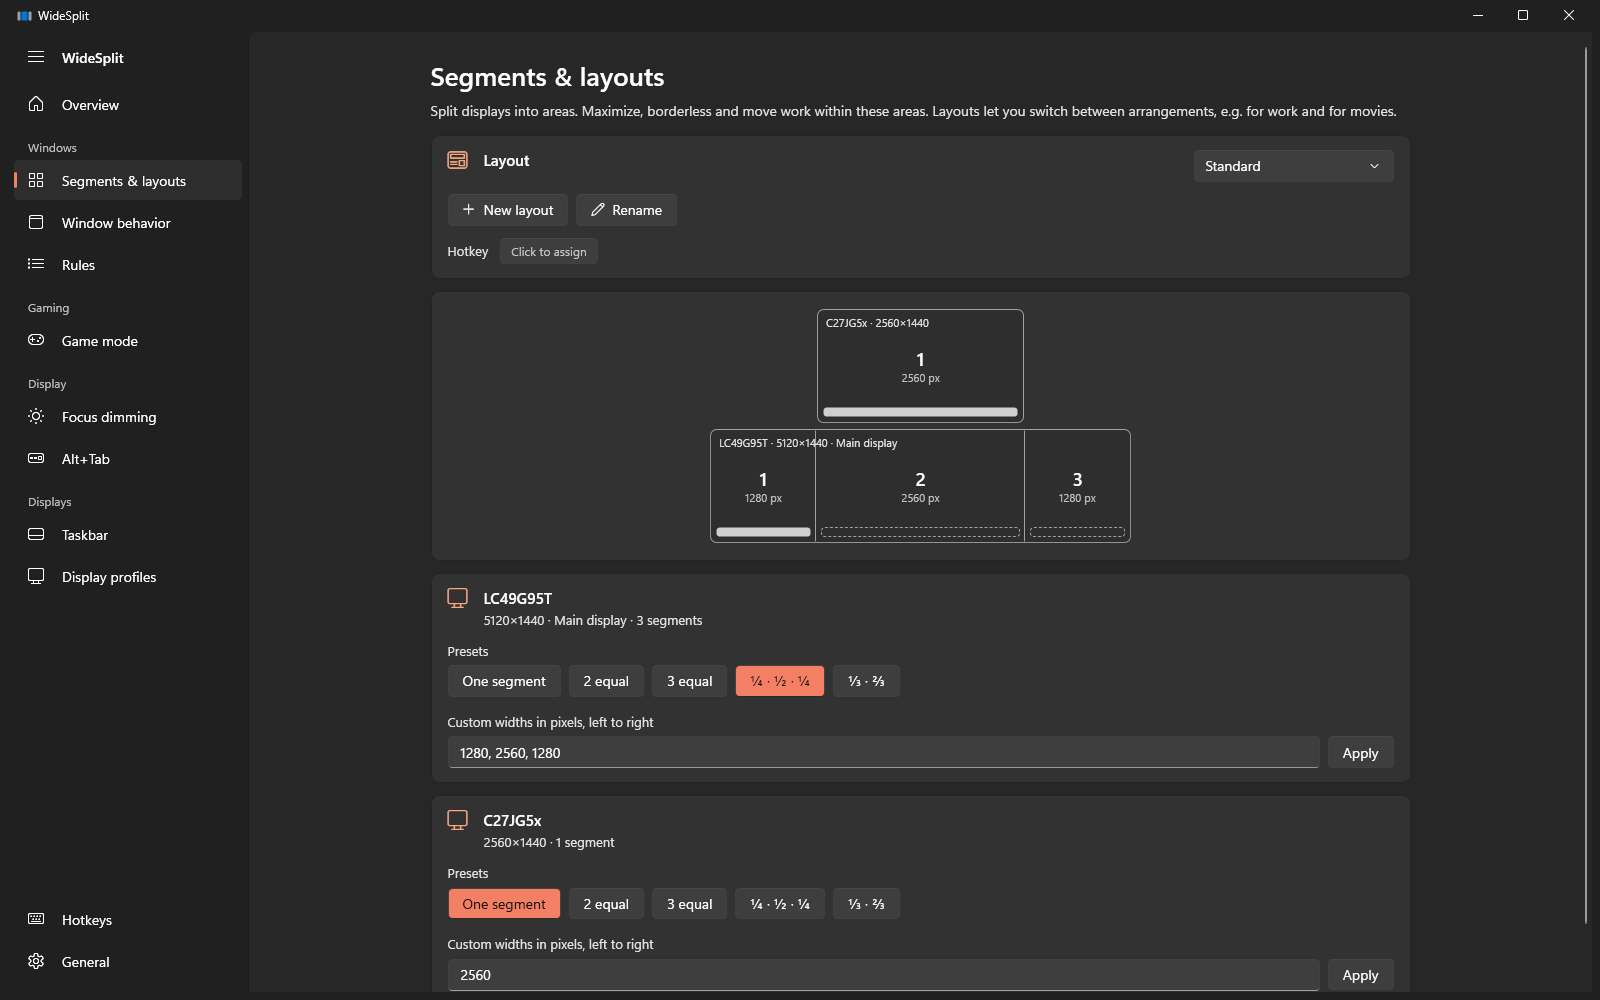Select segment 2 of LC49G95T in preview
Viewport: 1600px width, 1000px height.
[920, 486]
